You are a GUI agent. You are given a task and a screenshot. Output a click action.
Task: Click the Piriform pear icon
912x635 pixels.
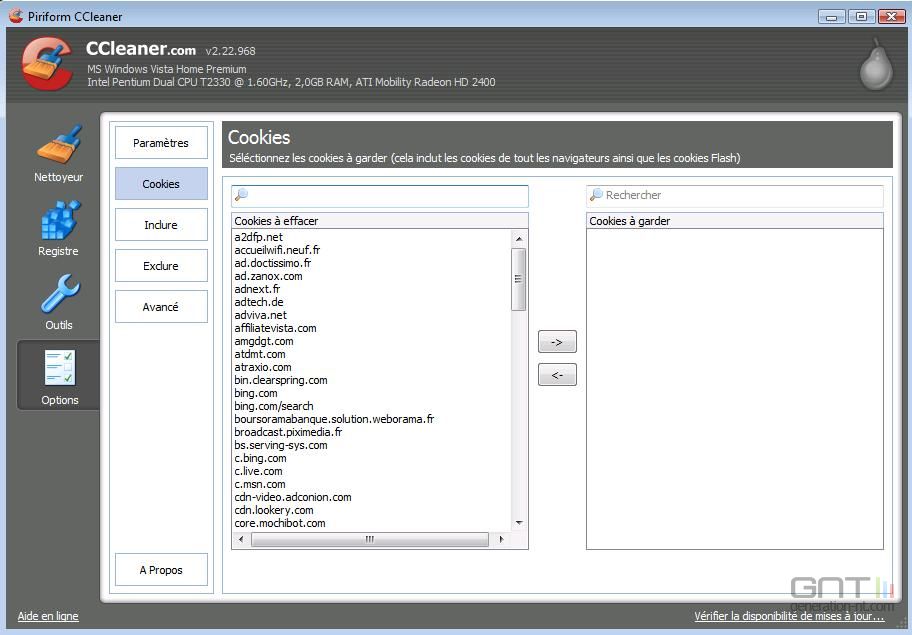(876, 65)
